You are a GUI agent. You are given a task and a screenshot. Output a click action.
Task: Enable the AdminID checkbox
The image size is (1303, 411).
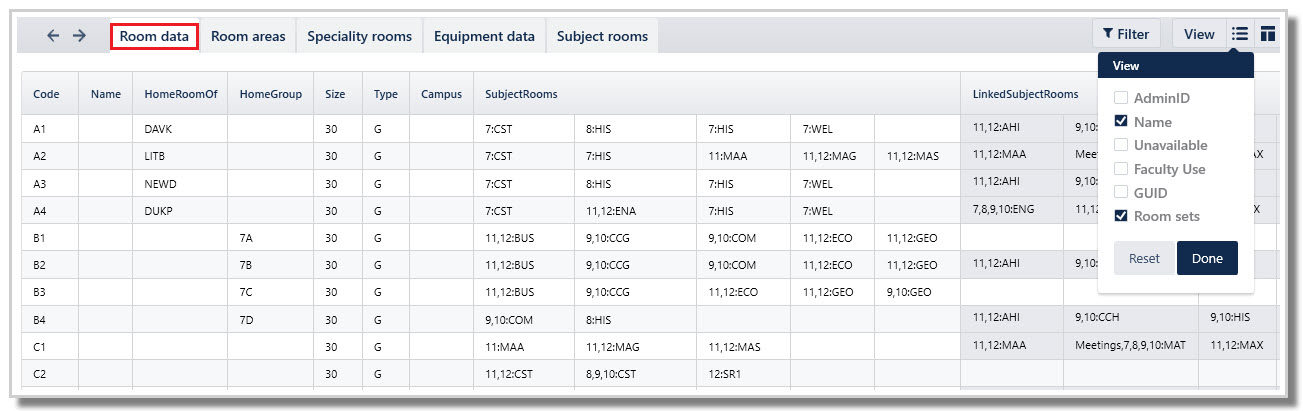1122,98
